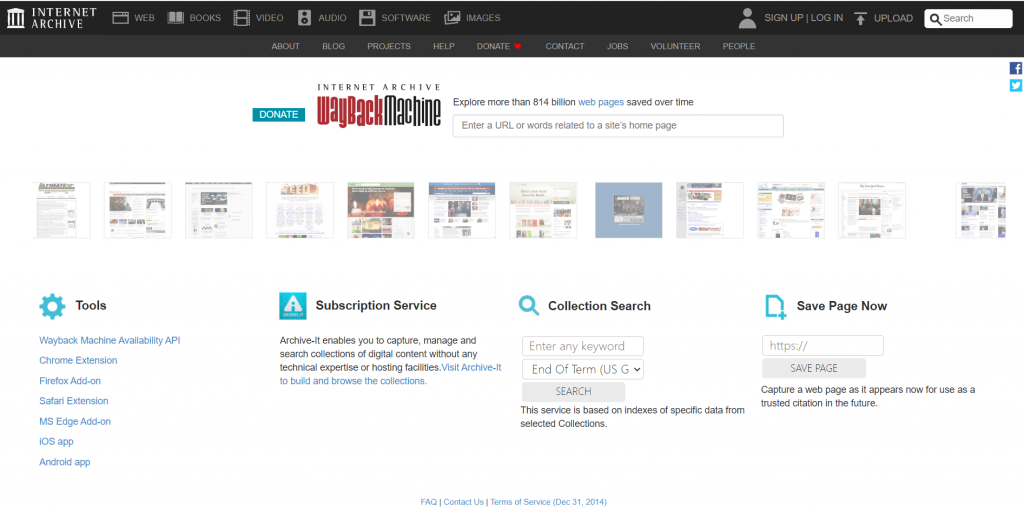Open the Chrome Extension link
The image size is (1024, 508).
(78, 360)
